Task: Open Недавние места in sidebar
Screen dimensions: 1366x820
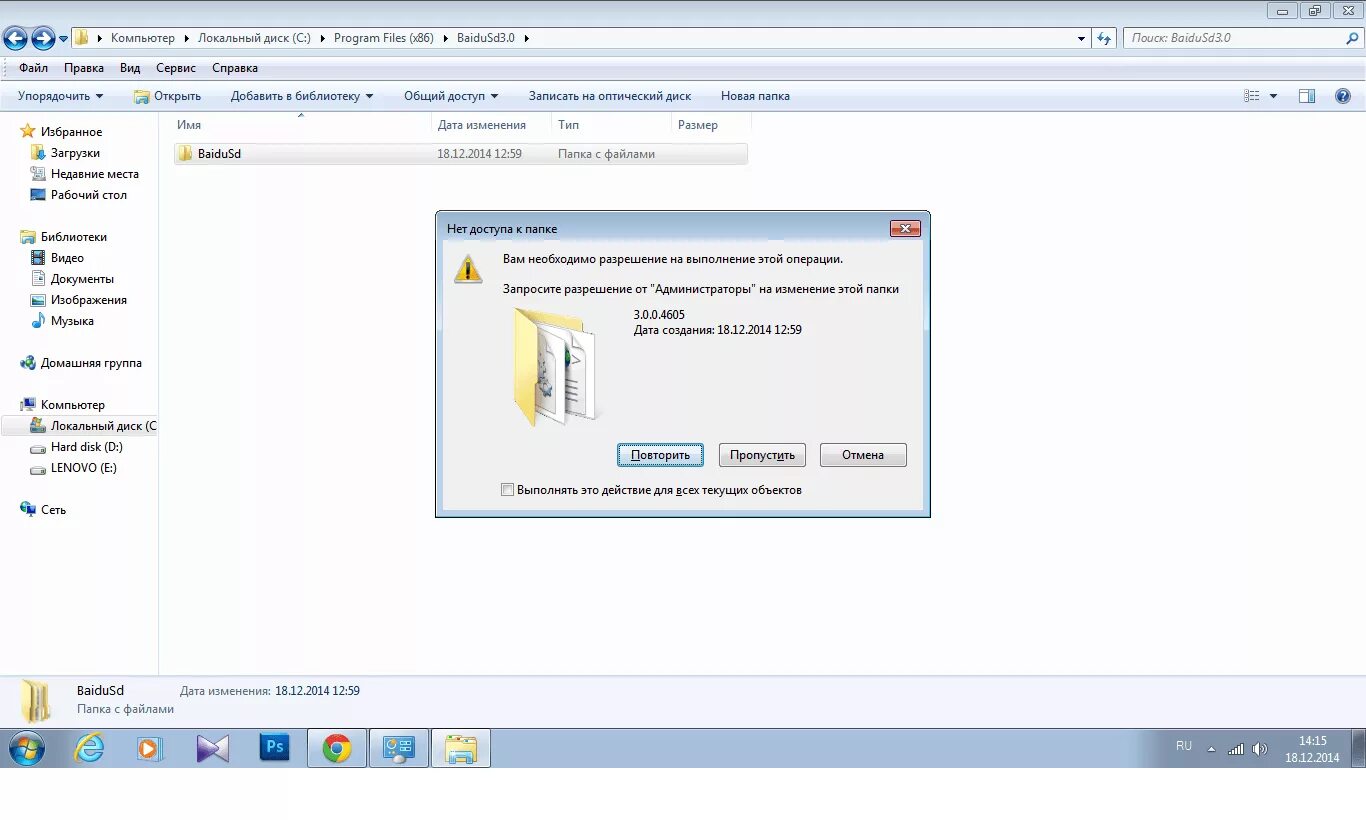Action: 95,174
